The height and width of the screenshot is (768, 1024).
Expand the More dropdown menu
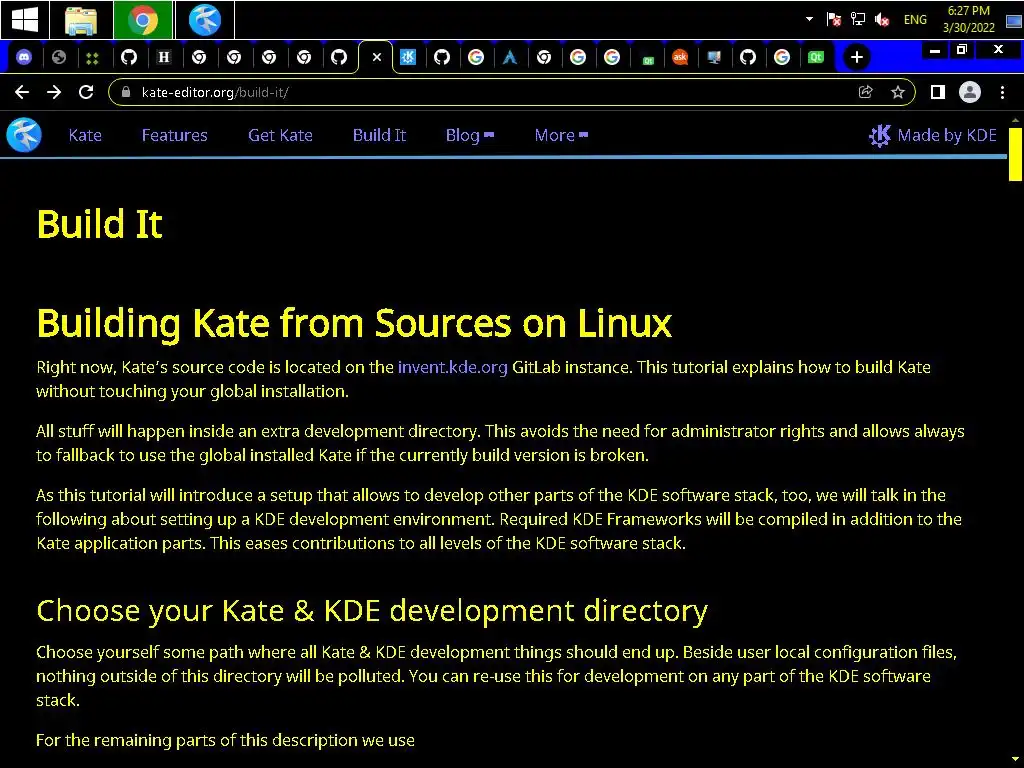(561, 135)
